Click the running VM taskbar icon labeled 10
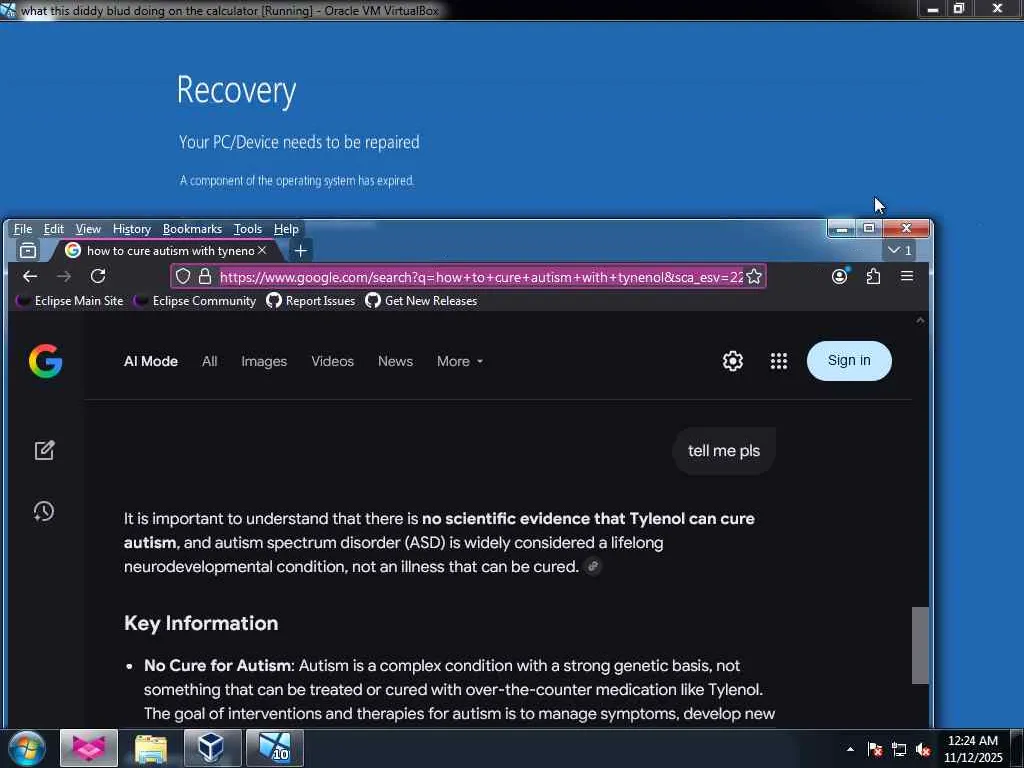This screenshot has height=768, width=1024. (x=274, y=748)
